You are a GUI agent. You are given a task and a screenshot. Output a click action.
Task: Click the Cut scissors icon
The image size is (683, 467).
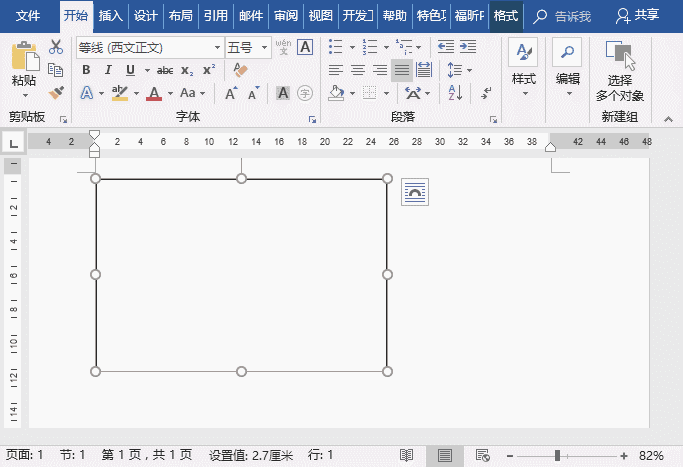point(56,47)
